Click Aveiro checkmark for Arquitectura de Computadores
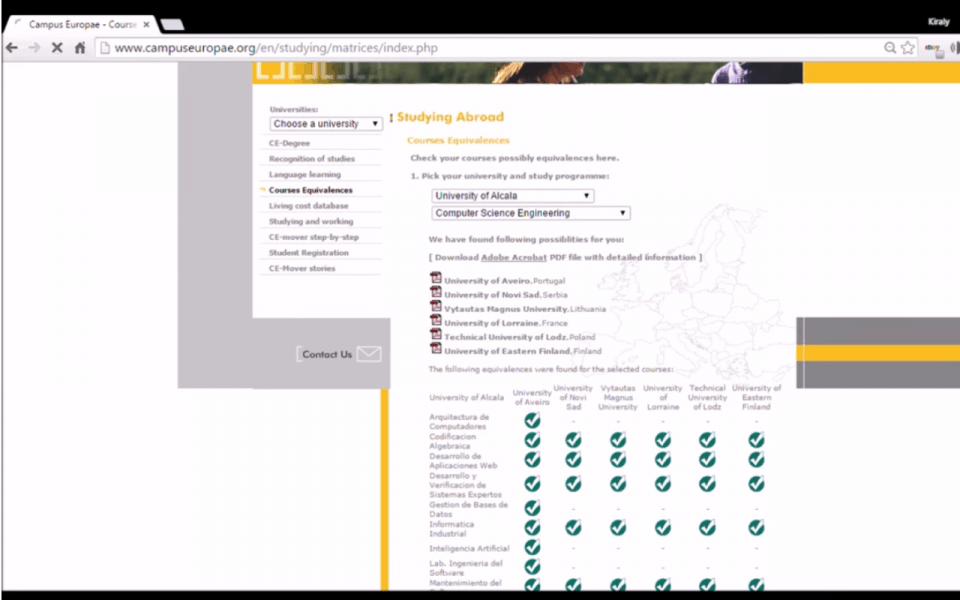Viewport: 960px width, 600px height. pyautogui.click(x=532, y=420)
